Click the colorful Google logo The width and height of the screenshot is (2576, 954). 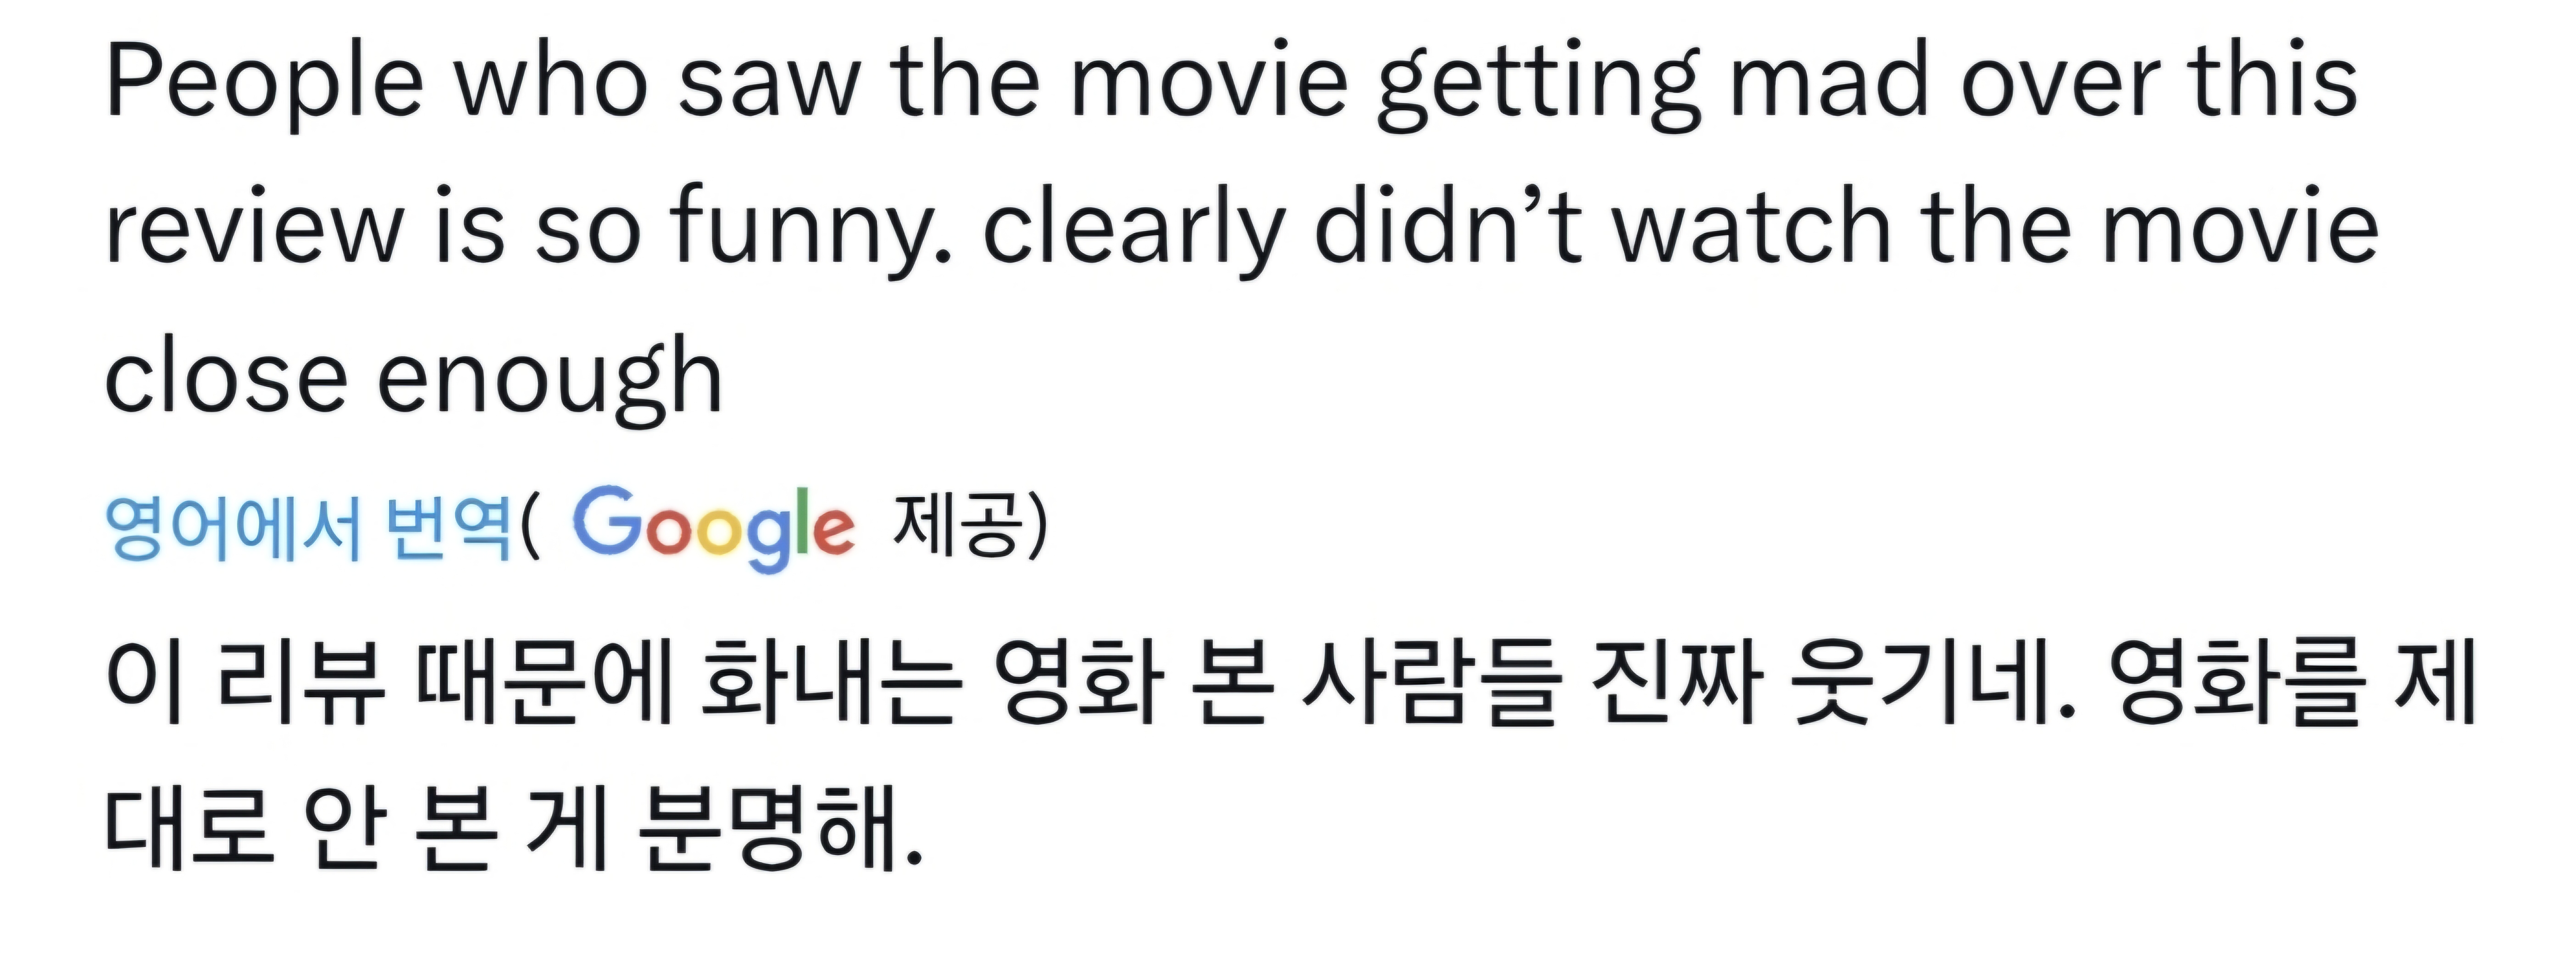[713, 527]
